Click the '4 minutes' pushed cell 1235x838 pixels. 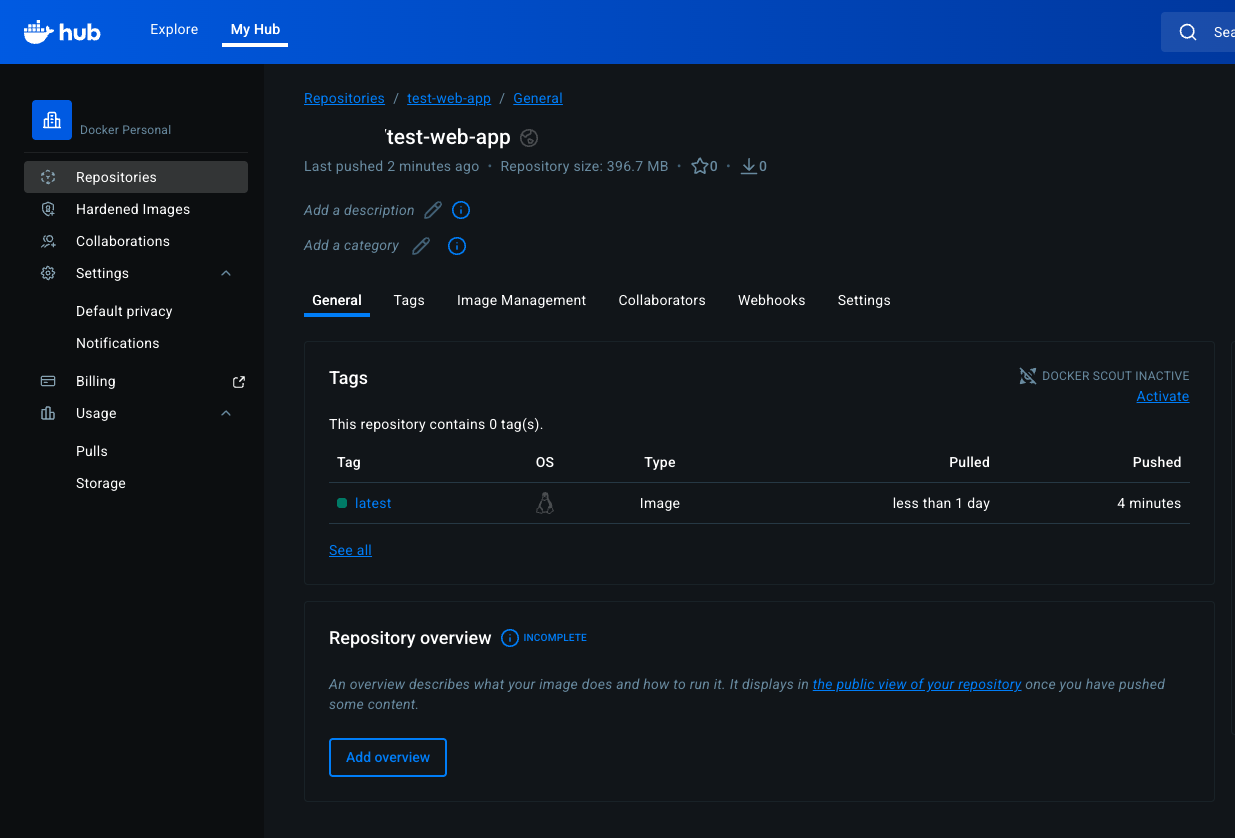[x=1149, y=503]
